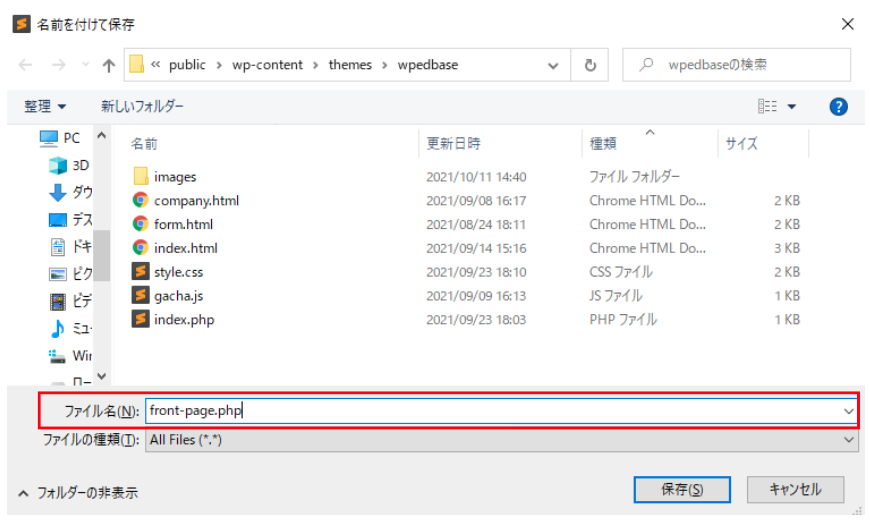Click date '2021/10/11 14:40'

click(476, 177)
